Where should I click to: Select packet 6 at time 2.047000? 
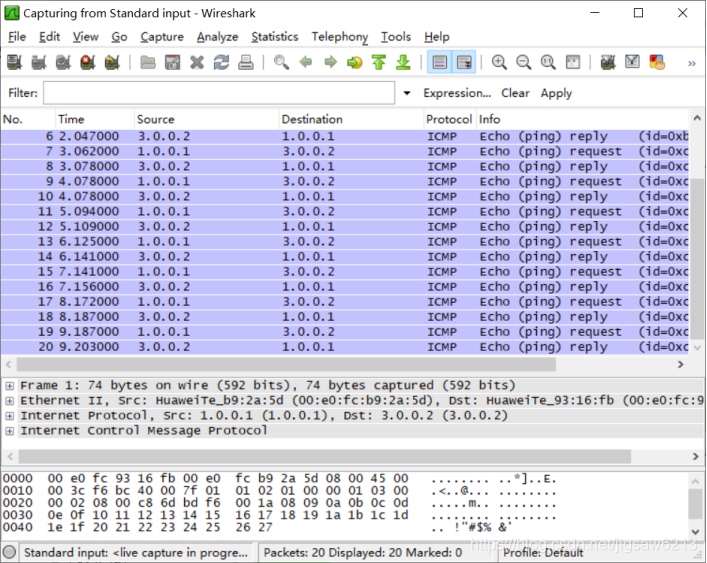[x=344, y=136]
